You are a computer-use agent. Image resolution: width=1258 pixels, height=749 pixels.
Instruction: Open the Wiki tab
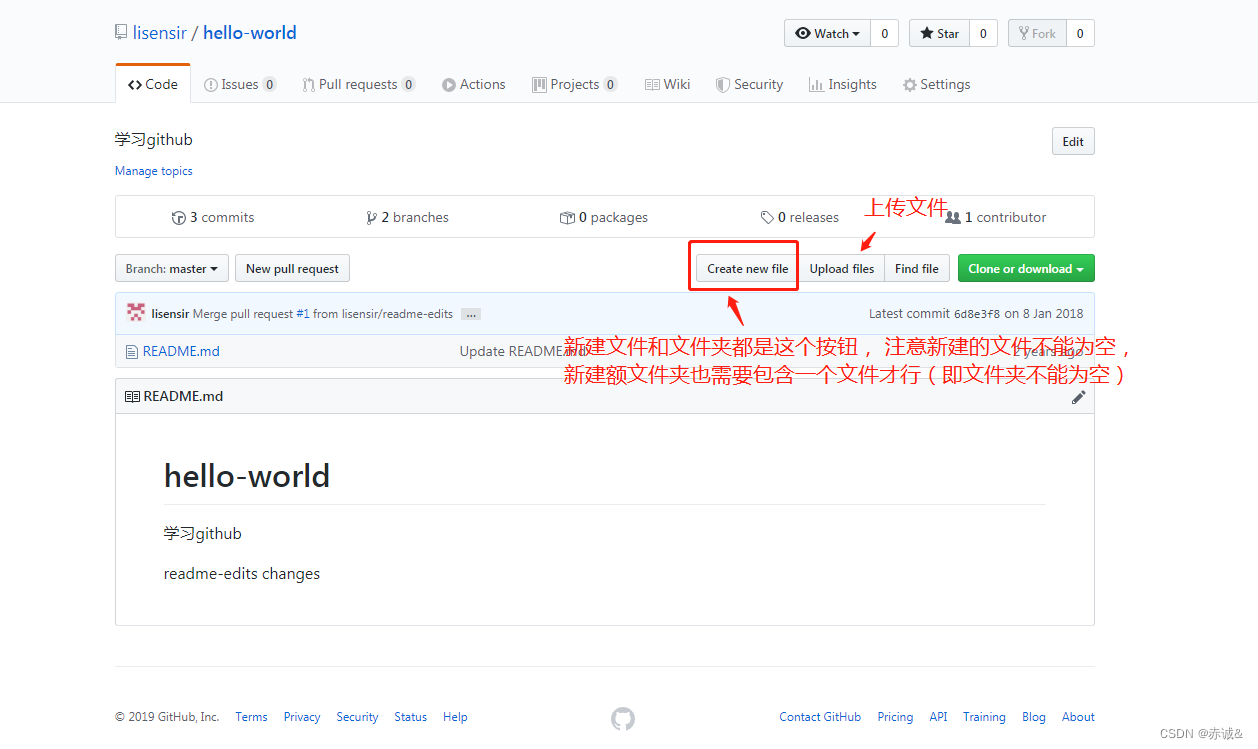point(668,84)
